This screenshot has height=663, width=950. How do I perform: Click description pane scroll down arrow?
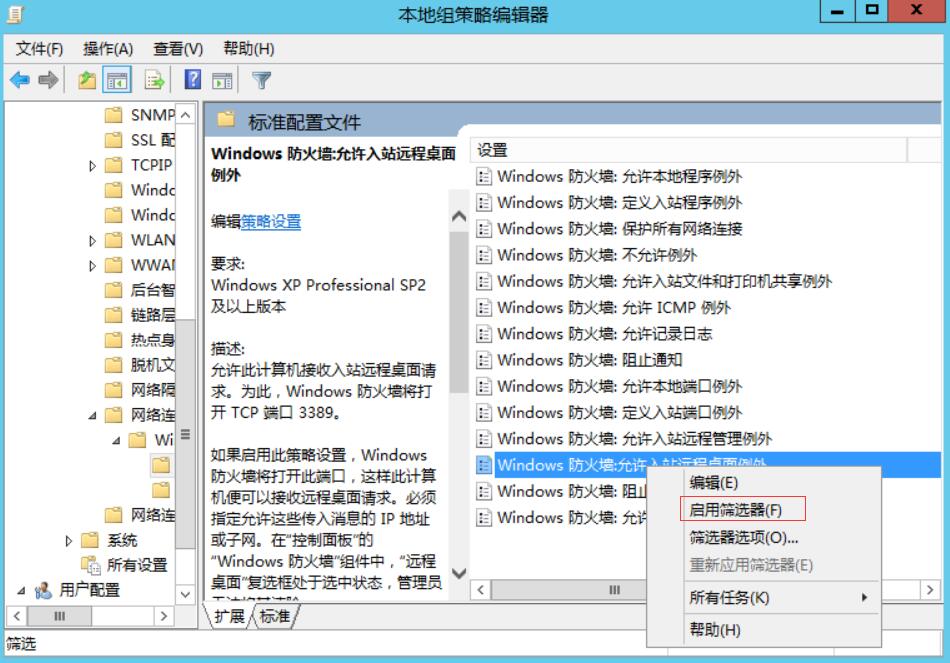pyautogui.click(x=459, y=573)
